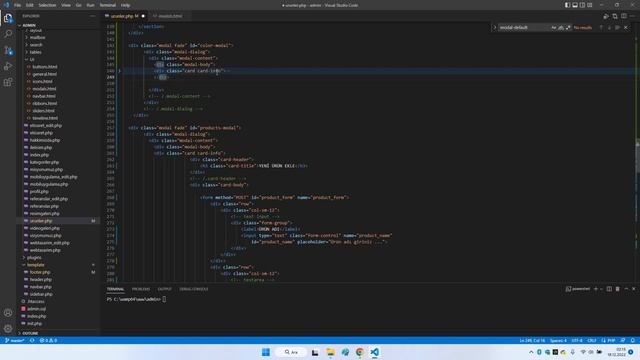Open the Terminal menu
640x360 pixels.
107,5
